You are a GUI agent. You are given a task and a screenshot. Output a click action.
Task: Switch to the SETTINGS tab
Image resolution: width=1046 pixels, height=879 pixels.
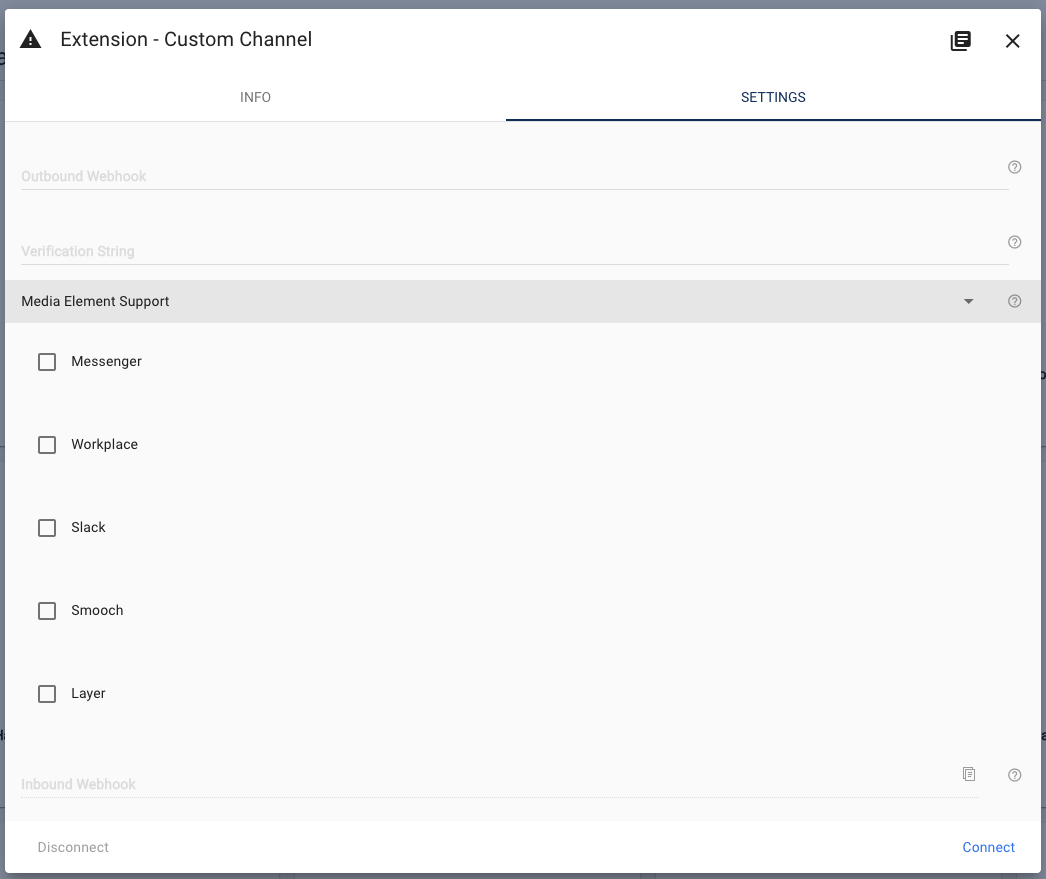[x=773, y=97]
